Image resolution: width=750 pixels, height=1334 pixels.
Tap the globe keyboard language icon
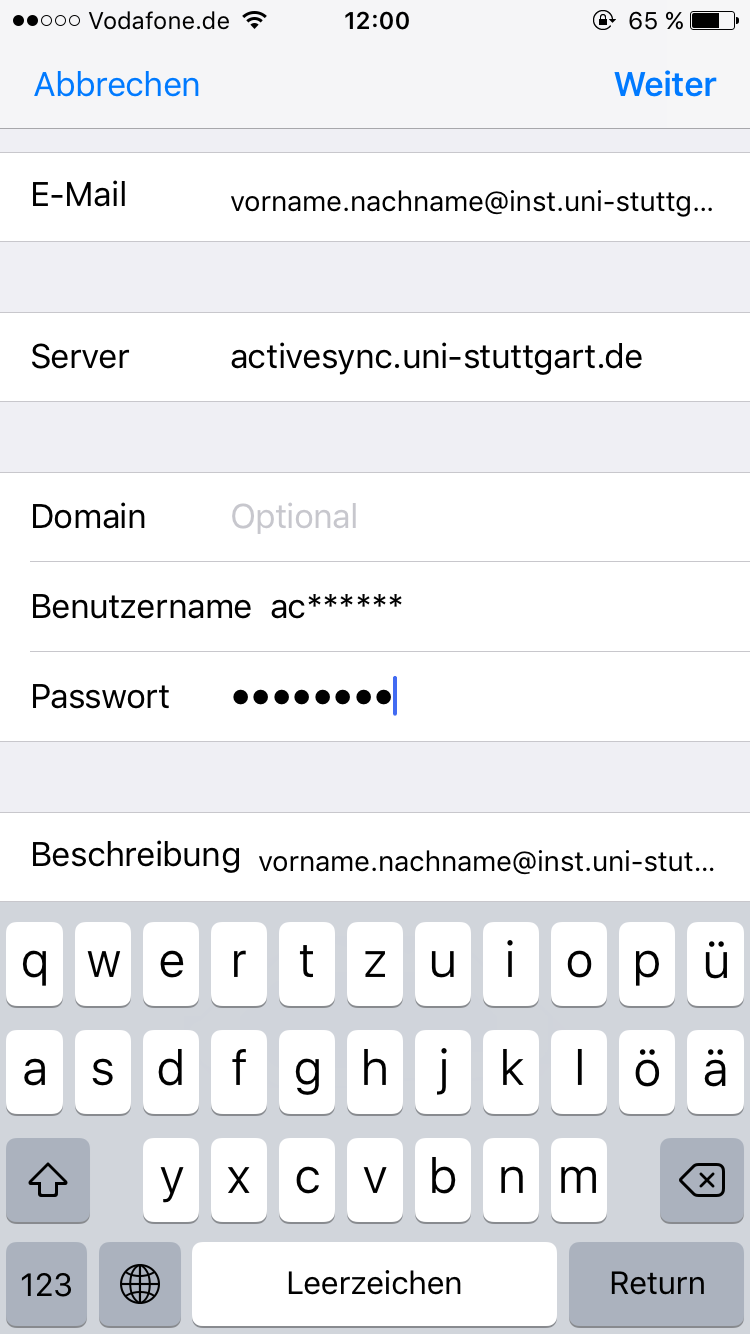point(140,1283)
